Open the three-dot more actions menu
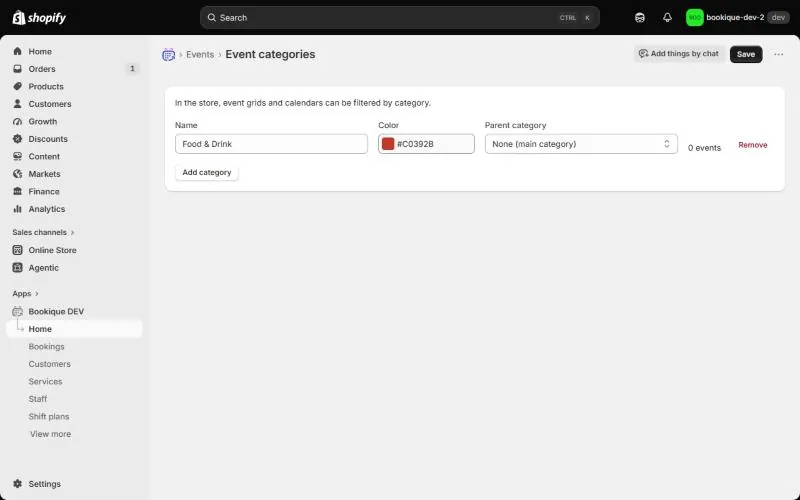The height and width of the screenshot is (500, 800). [x=778, y=54]
